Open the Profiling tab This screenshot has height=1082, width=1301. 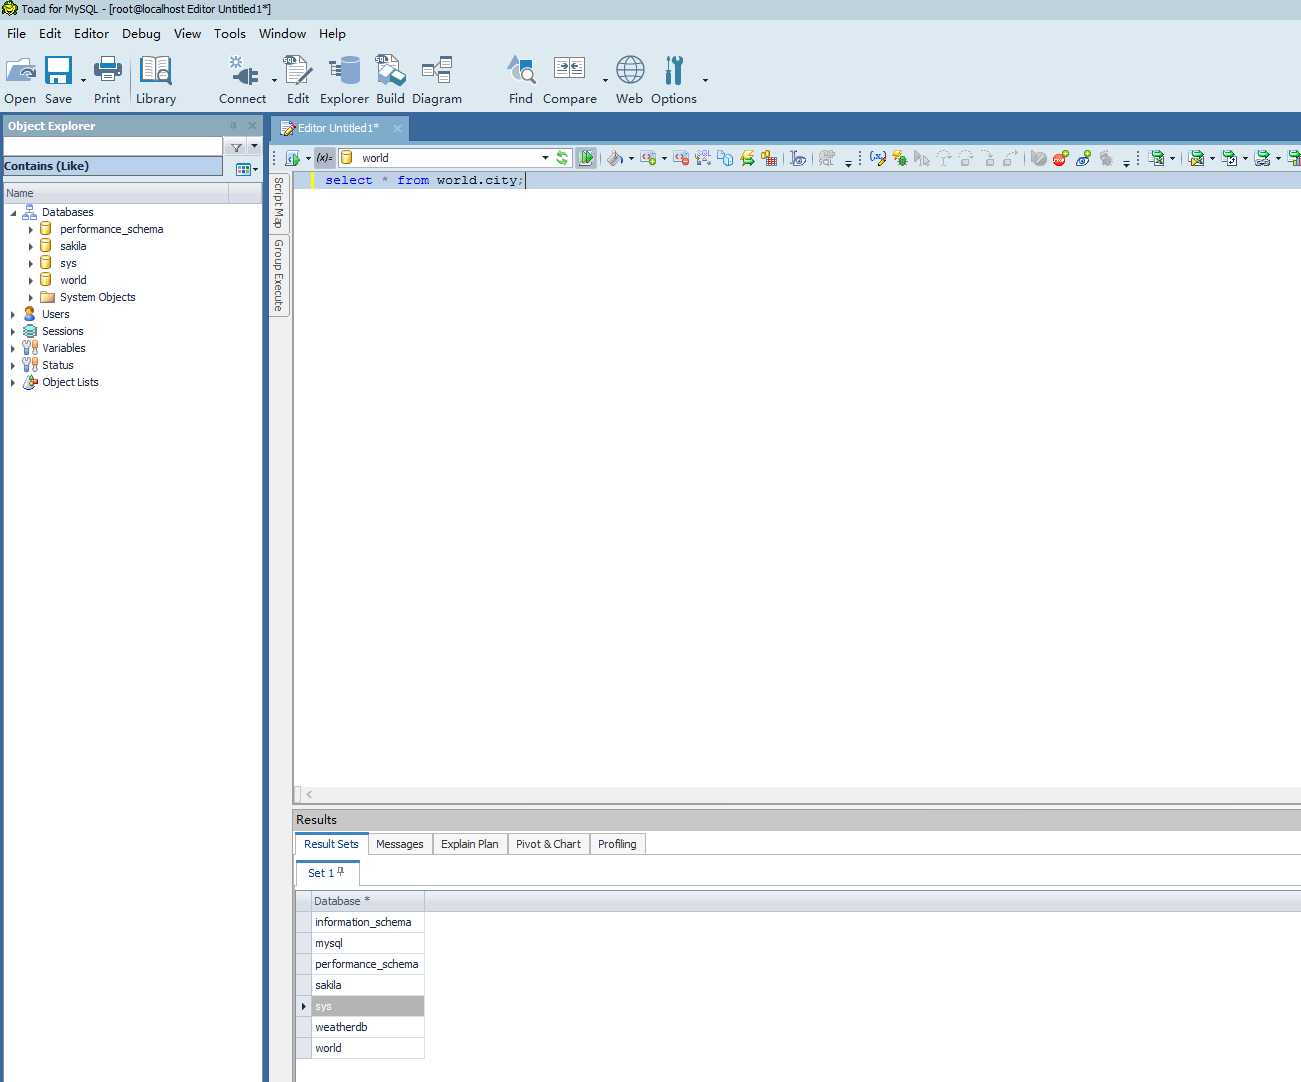(x=617, y=844)
